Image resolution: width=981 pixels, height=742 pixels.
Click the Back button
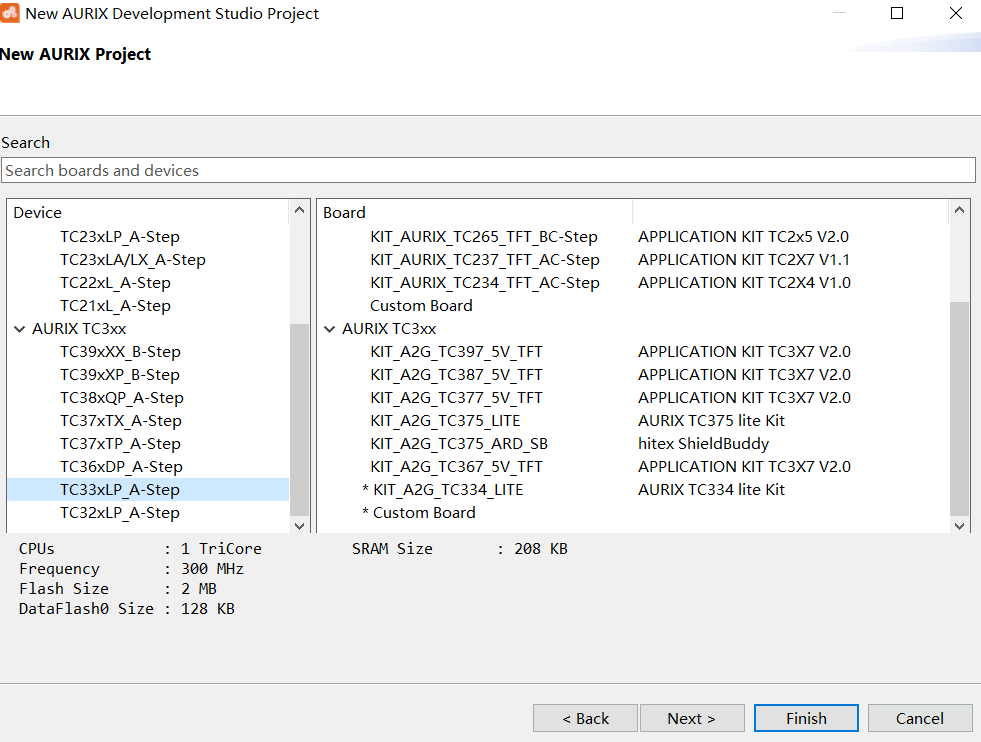pyautogui.click(x=585, y=718)
